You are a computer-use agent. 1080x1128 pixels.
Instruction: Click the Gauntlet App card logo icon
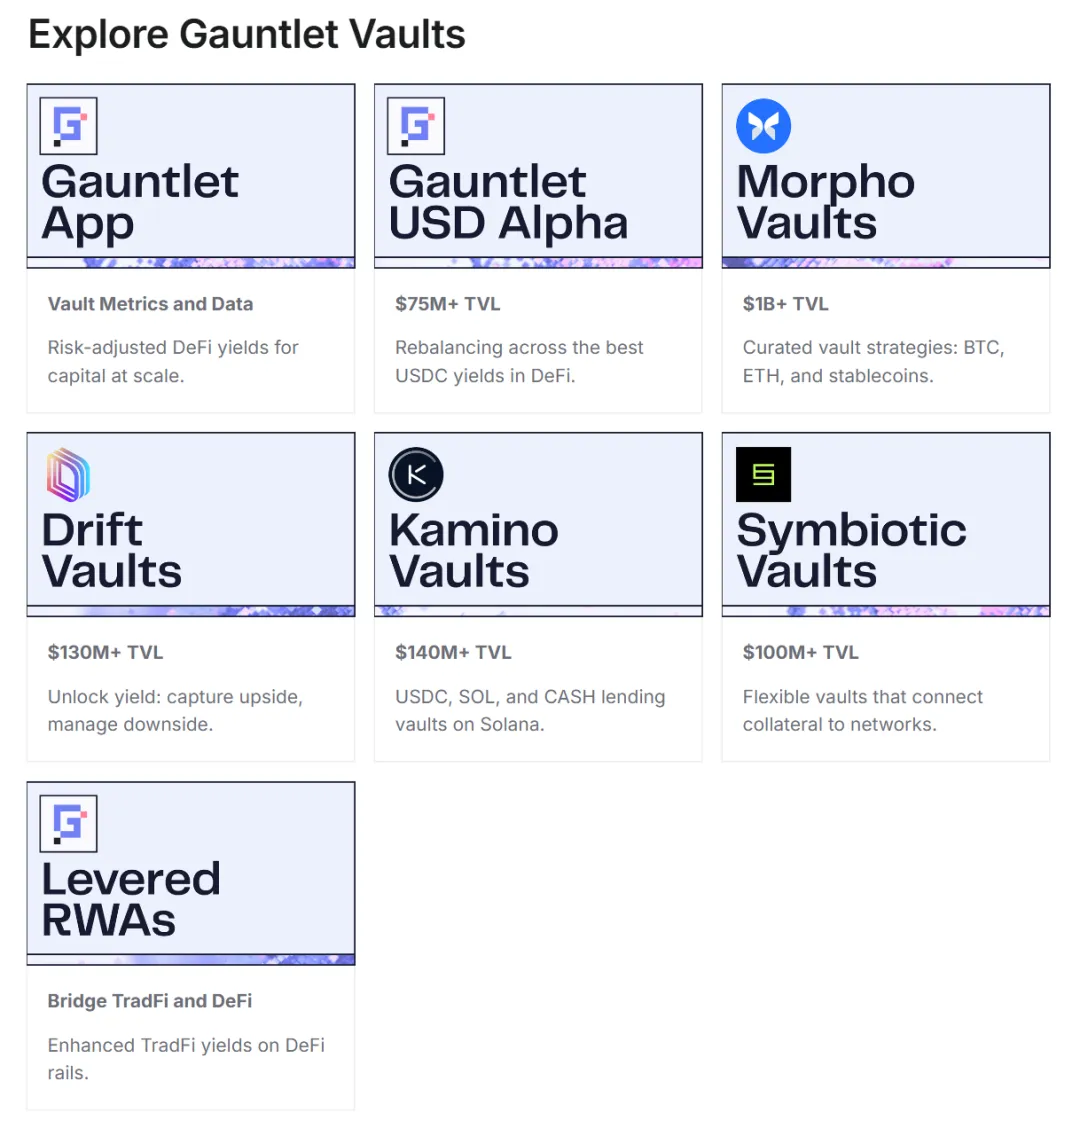[x=68, y=126]
